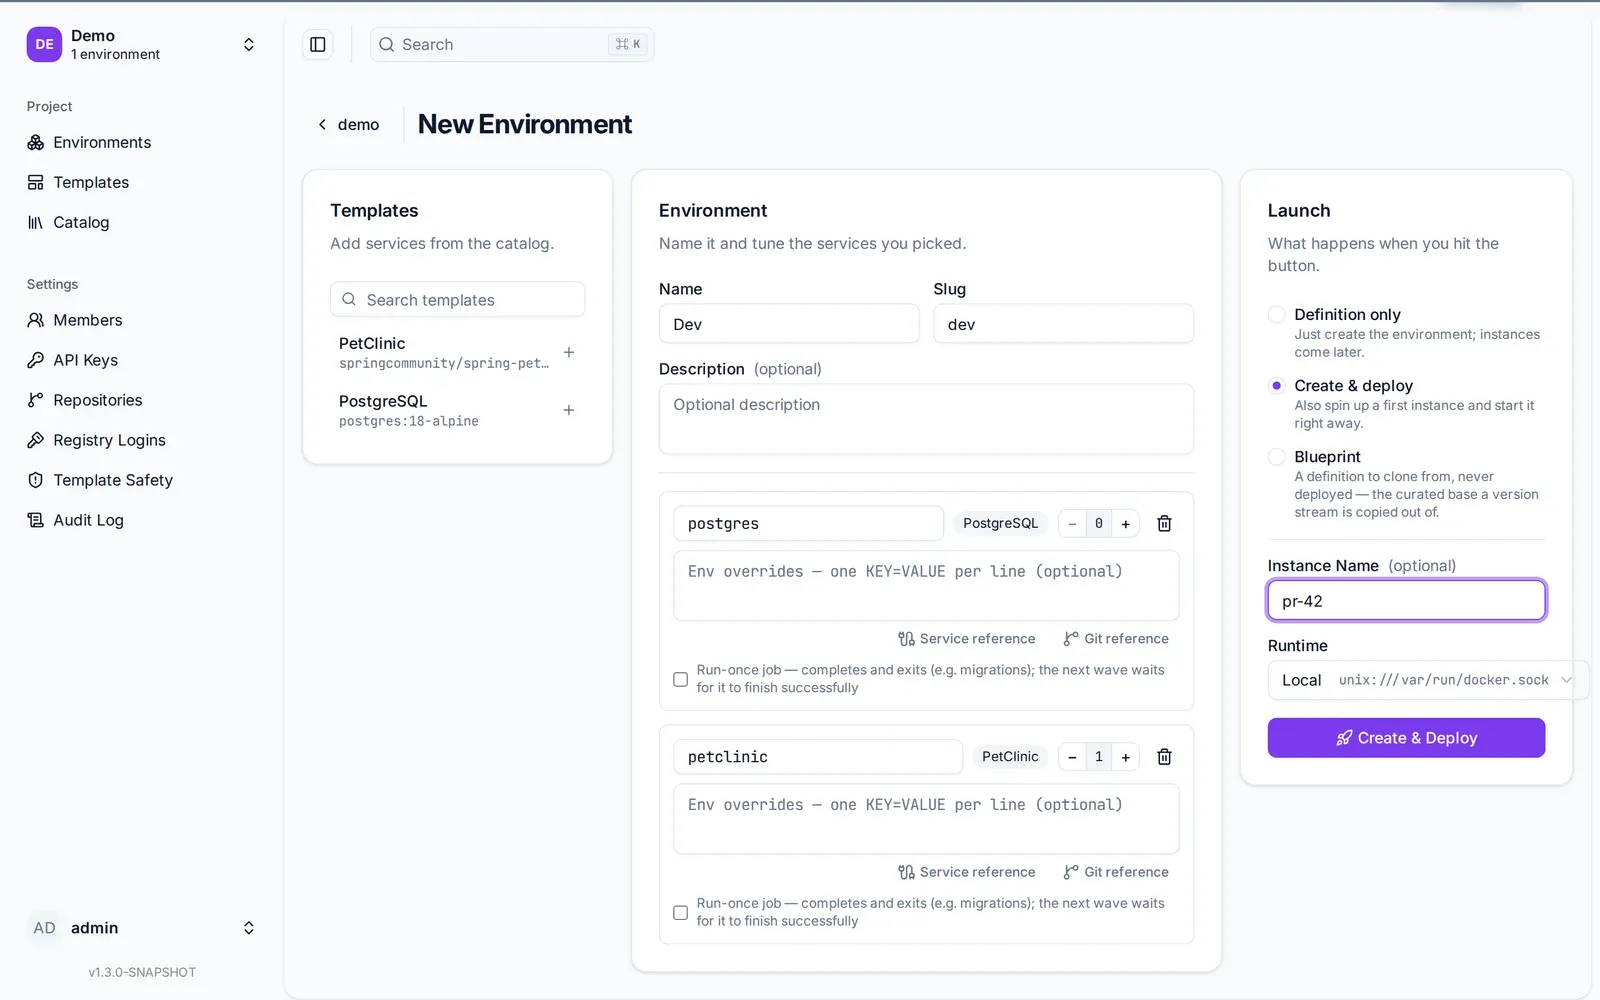Add the PostgreSQL template with plus
1600x1000 pixels.
[569, 410]
